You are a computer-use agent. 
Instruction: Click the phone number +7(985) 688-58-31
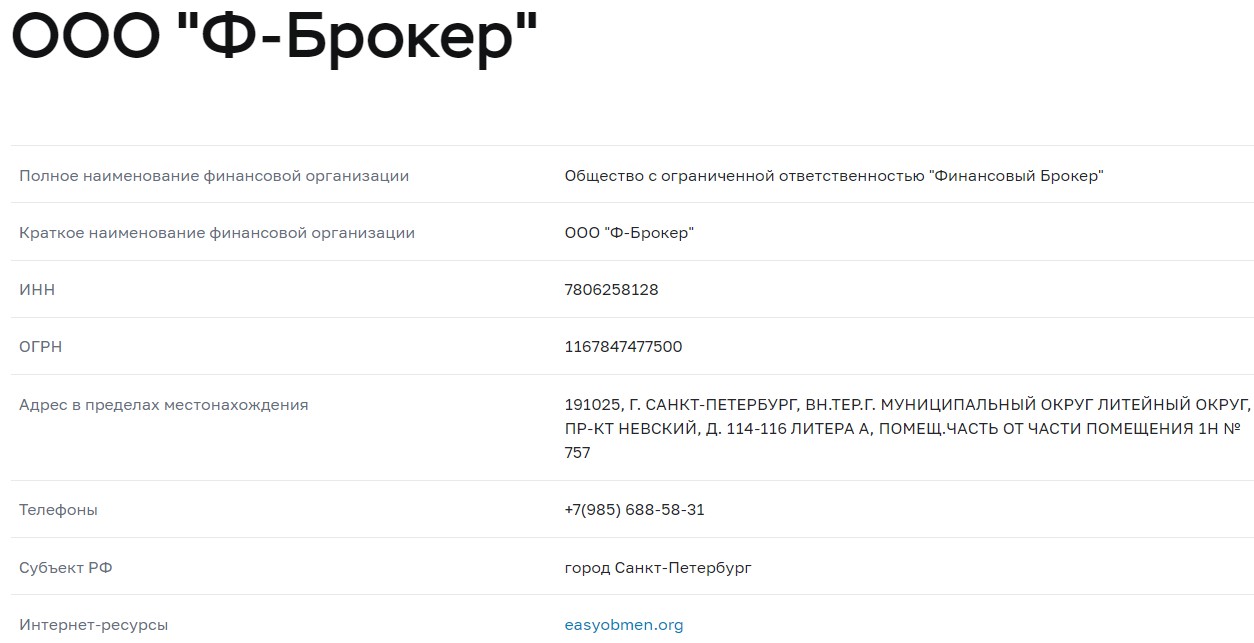pyautogui.click(x=634, y=510)
